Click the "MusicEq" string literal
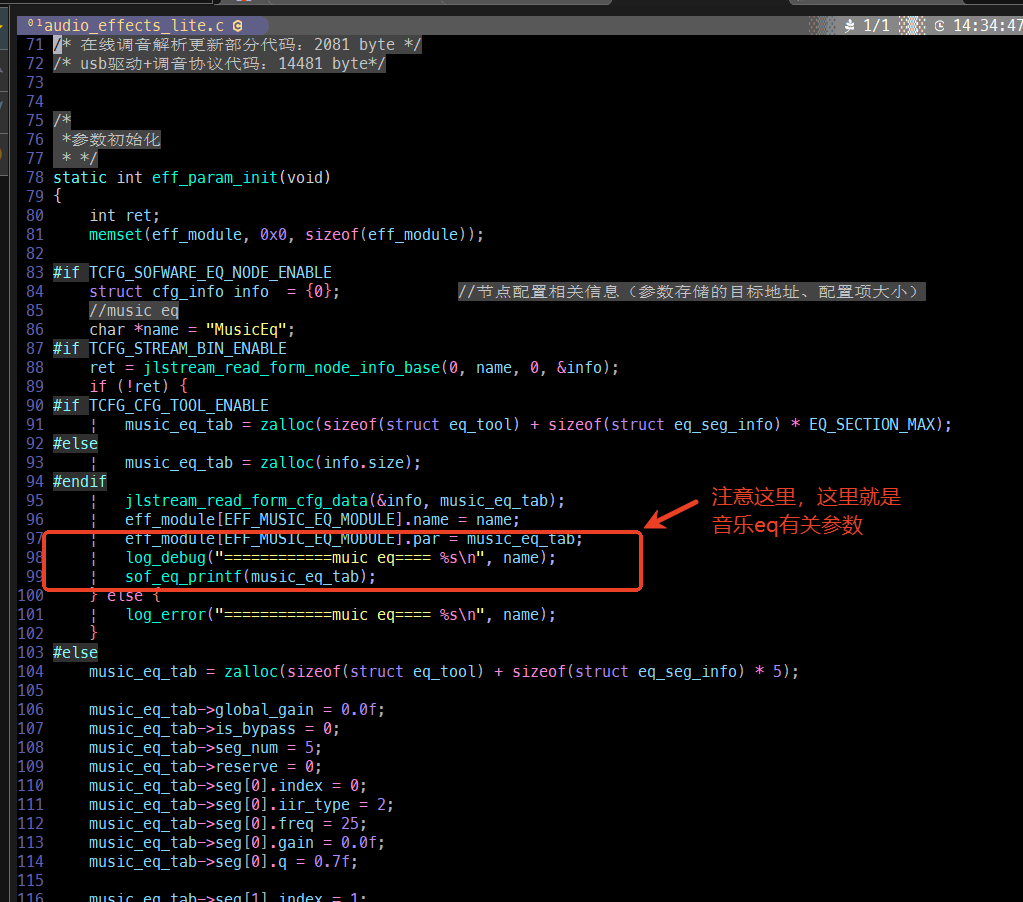The image size is (1023, 902). point(246,329)
